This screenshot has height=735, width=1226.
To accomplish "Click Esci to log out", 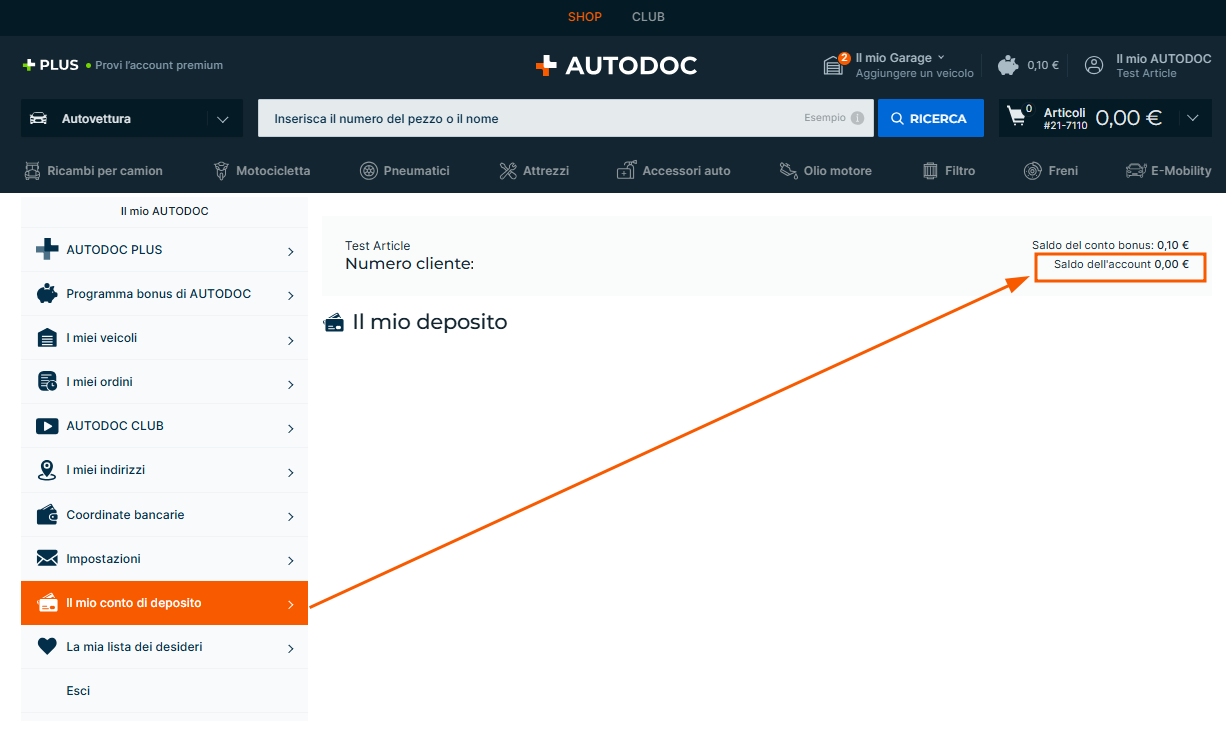I will 78,691.
